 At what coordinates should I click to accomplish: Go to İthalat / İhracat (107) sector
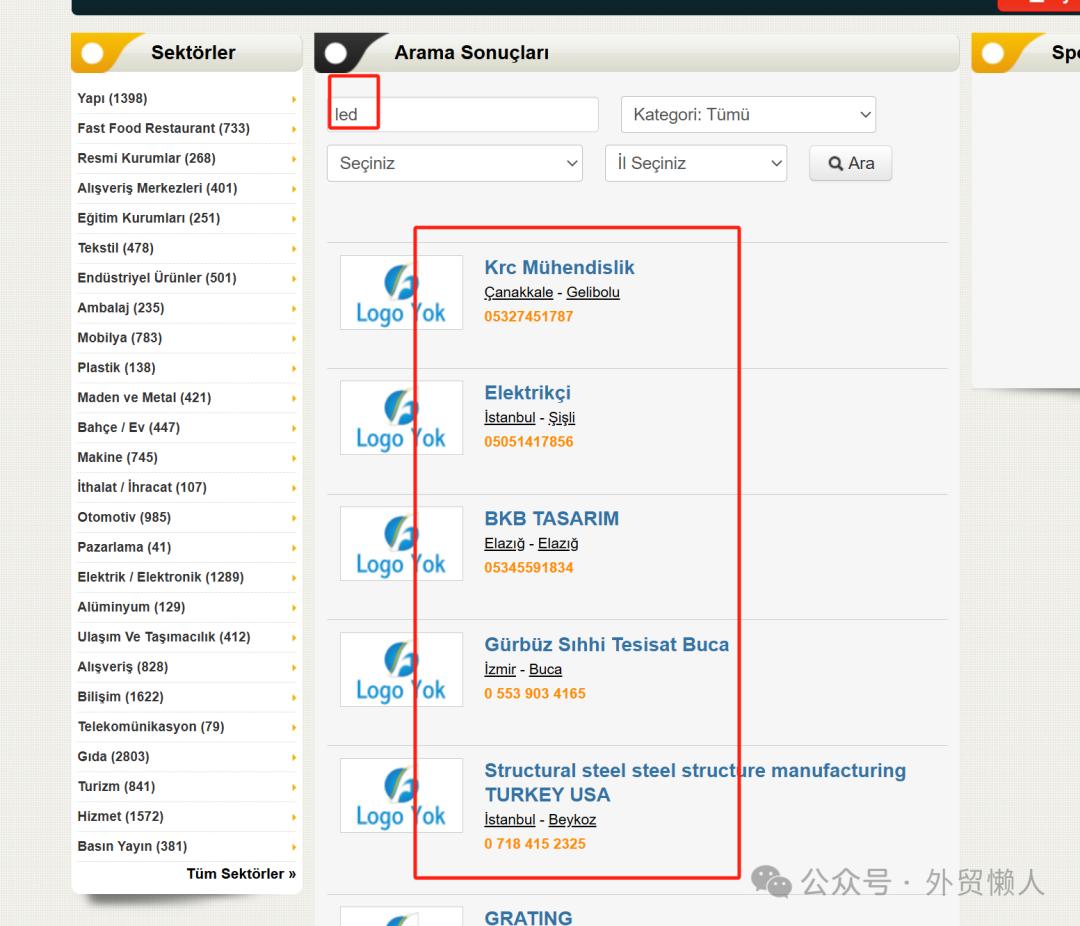click(x=142, y=487)
